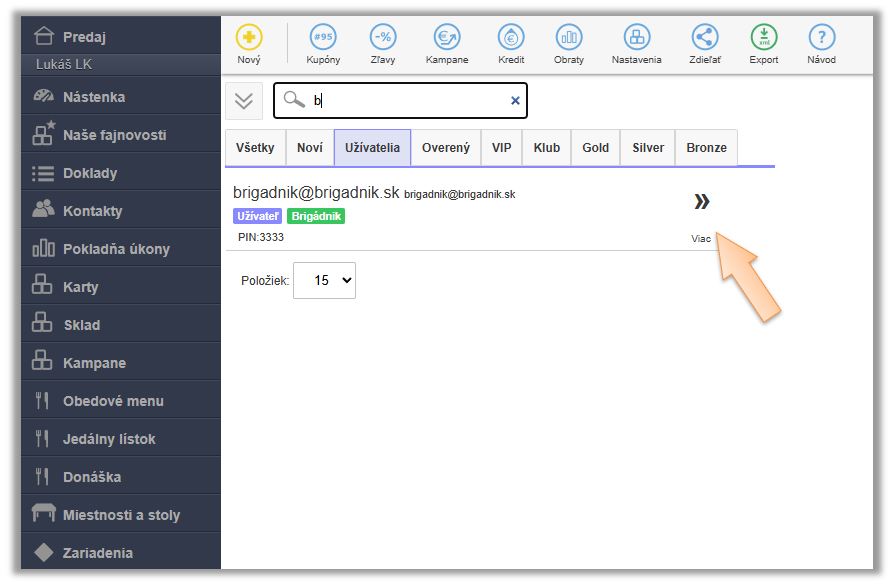The image size is (892, 584).
Task: Click the Nový plus icon
Action: pyautogui.click(x=249, y=38)
